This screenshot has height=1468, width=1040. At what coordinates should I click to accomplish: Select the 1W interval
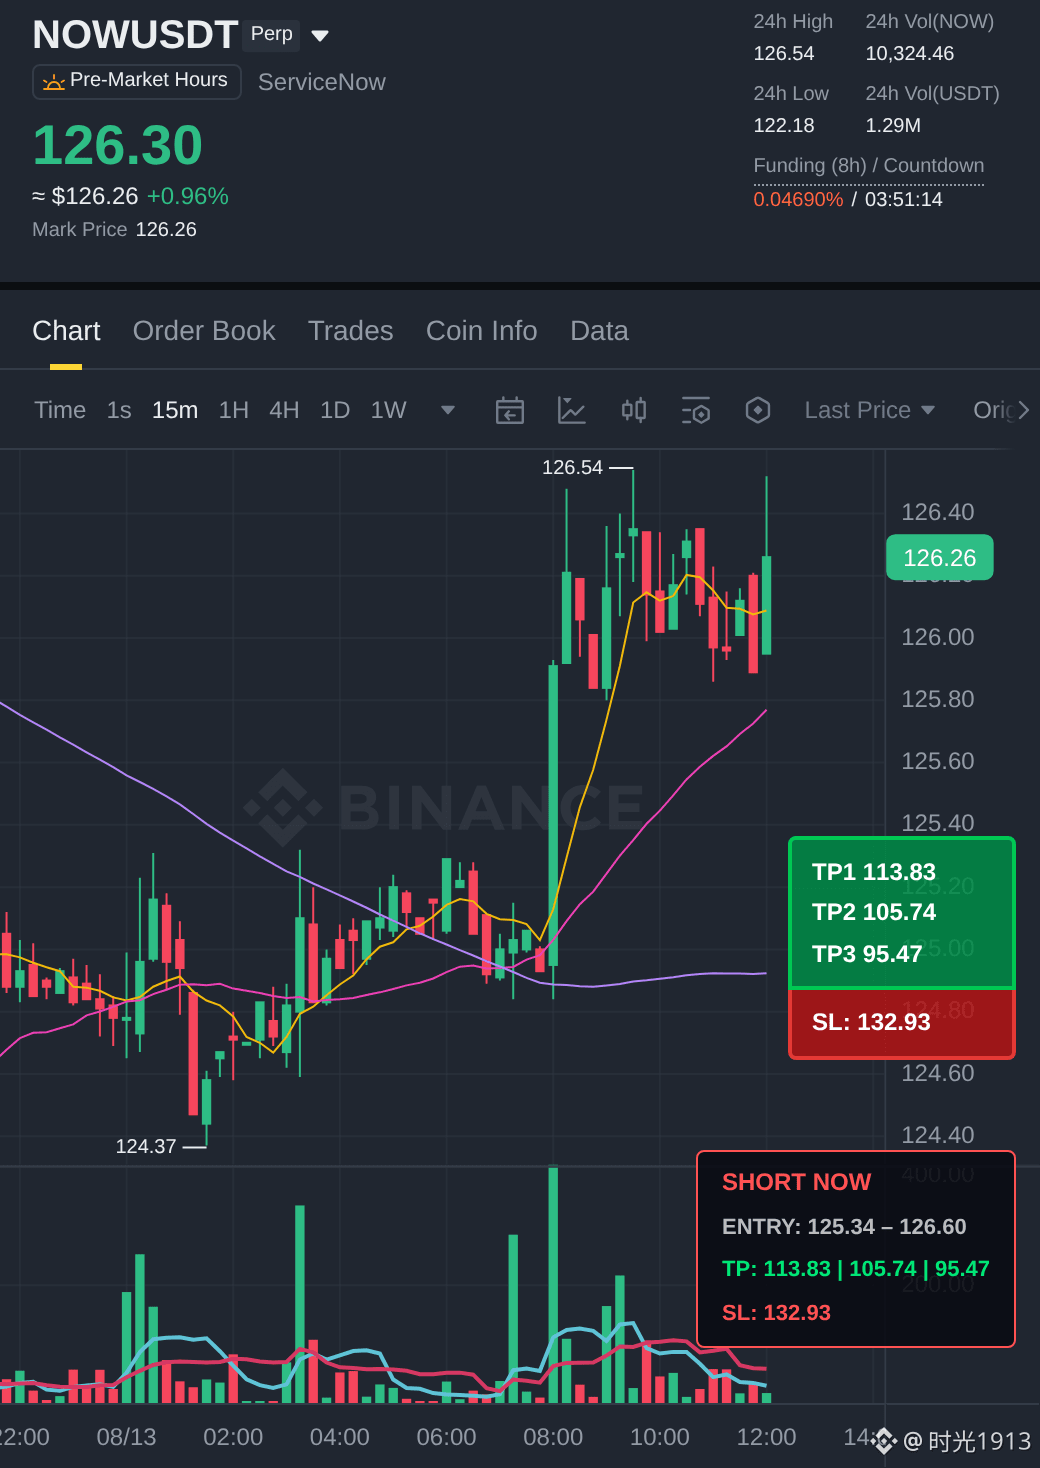389,410
